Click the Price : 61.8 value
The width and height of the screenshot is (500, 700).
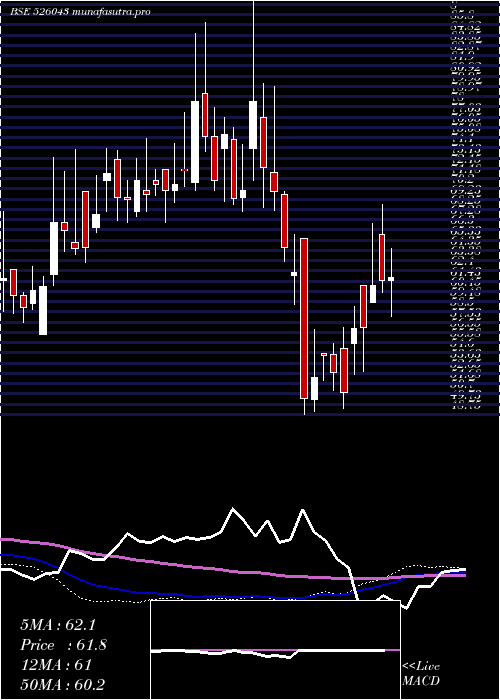pyautogui.click(x=63, y=645)
